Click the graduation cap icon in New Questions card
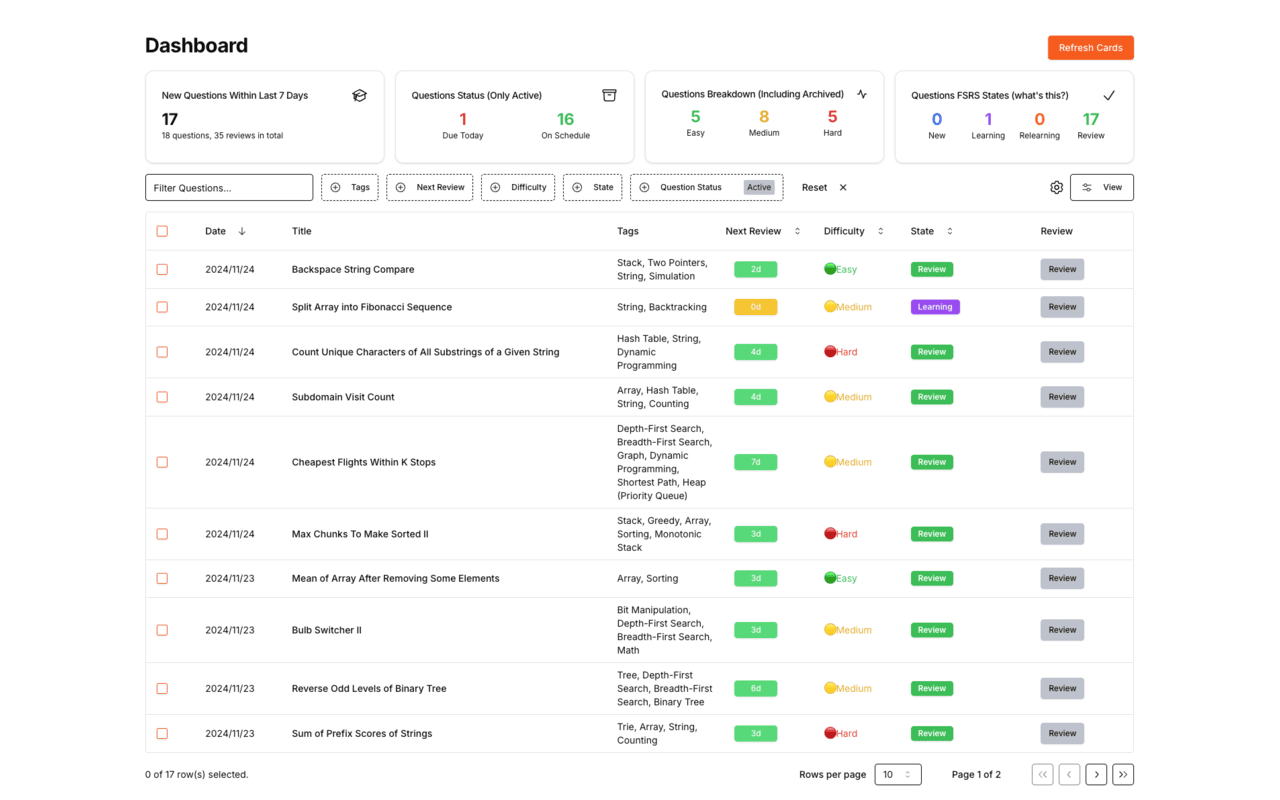This screenshot has height=800, width=1280. (x=359, y=96)
